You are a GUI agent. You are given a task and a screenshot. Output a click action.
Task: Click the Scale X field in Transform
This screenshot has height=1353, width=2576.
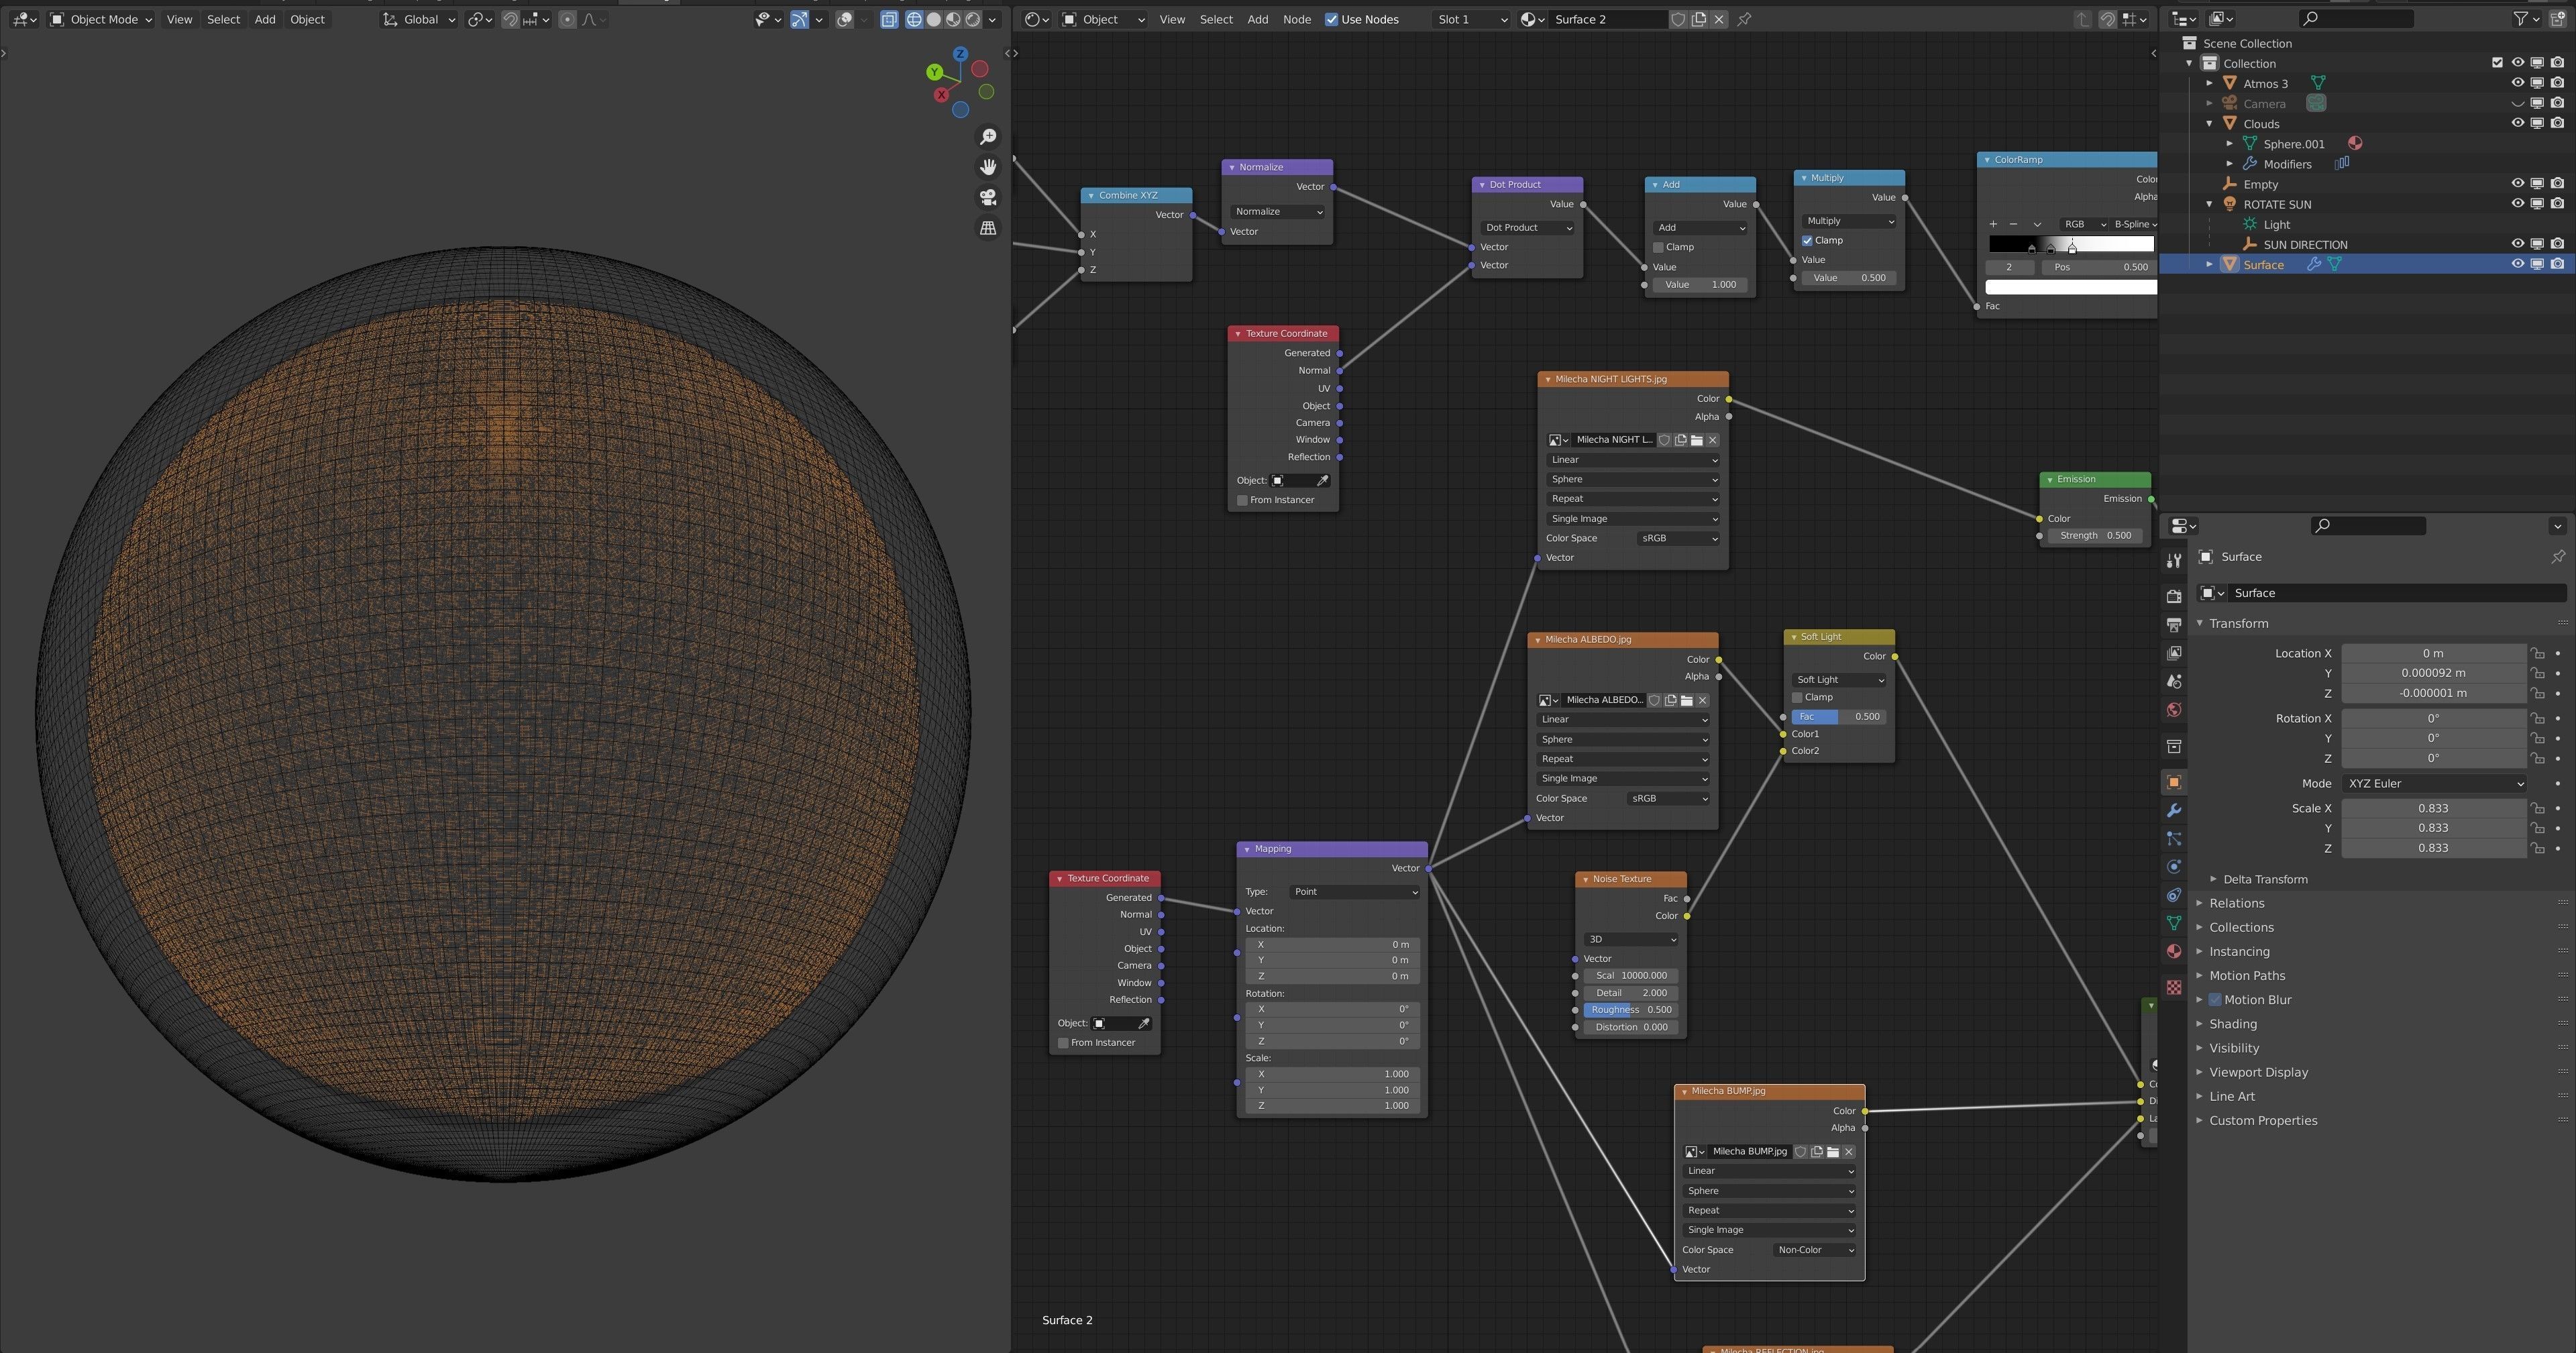click(x=2432, y=808)
